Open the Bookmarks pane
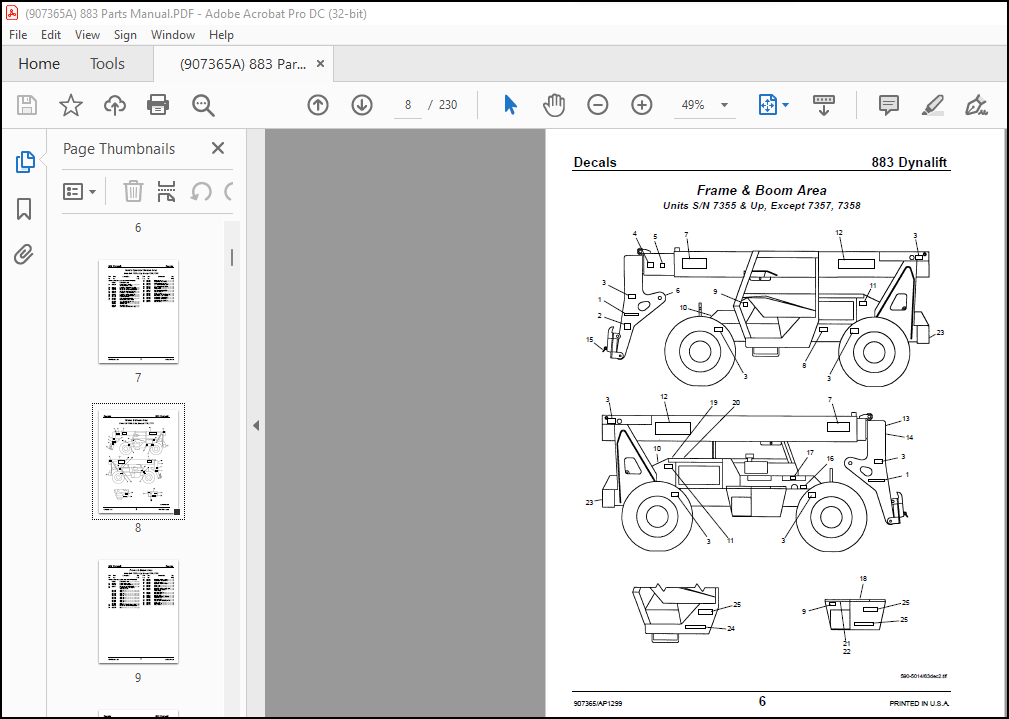 (24, 209)
